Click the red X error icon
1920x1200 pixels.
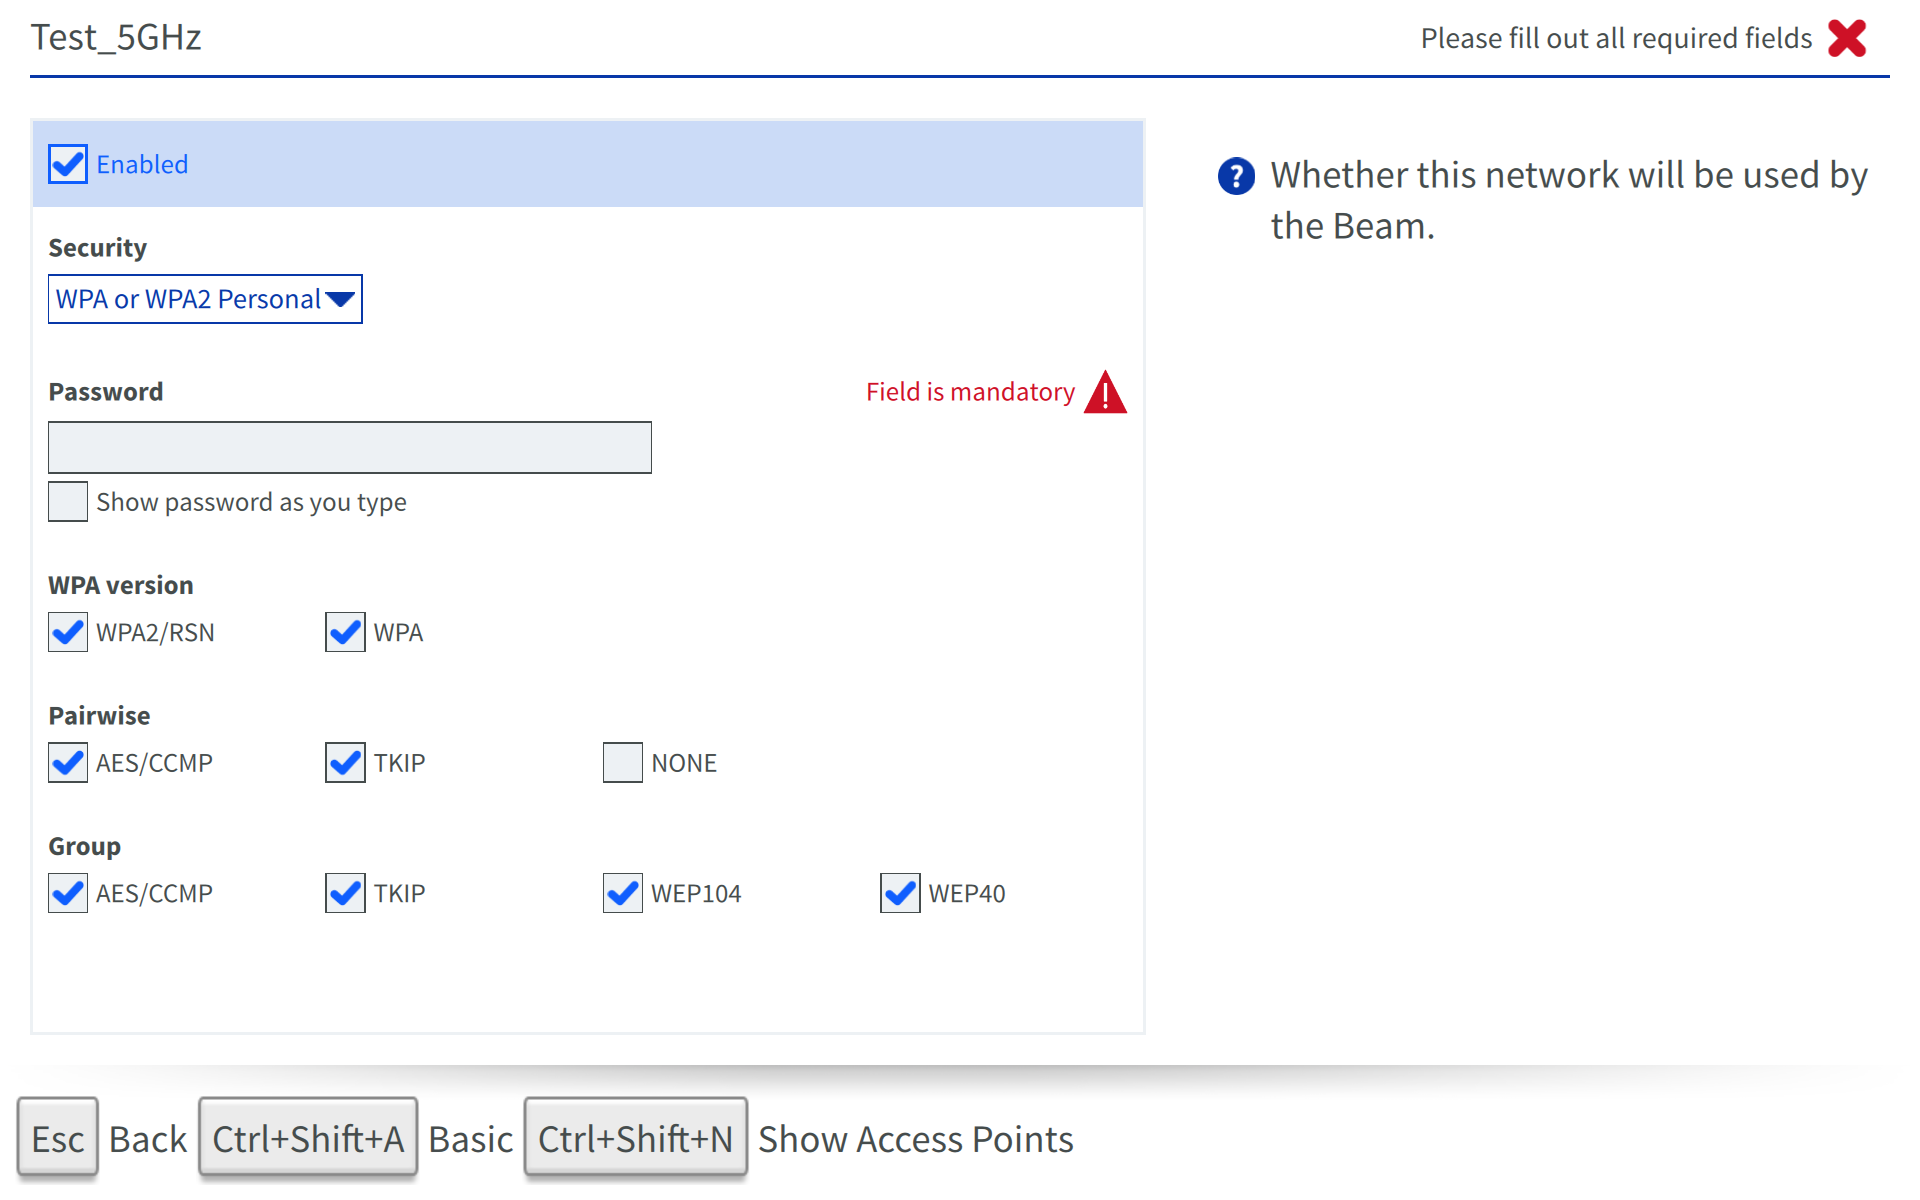coord(1846,39)
